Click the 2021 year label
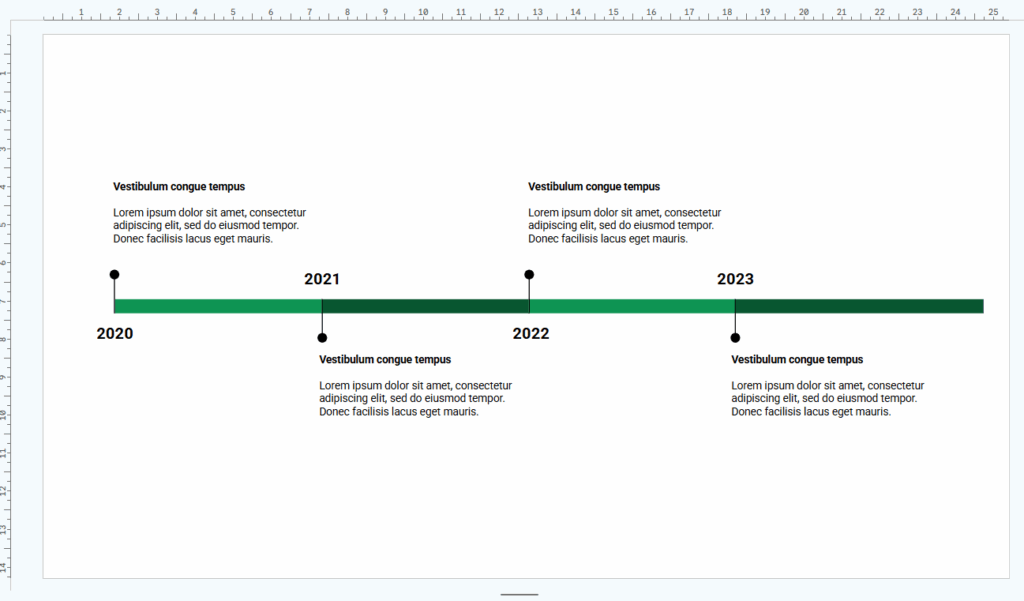Screen dimensions: 1024x601 tap(322, 280)
